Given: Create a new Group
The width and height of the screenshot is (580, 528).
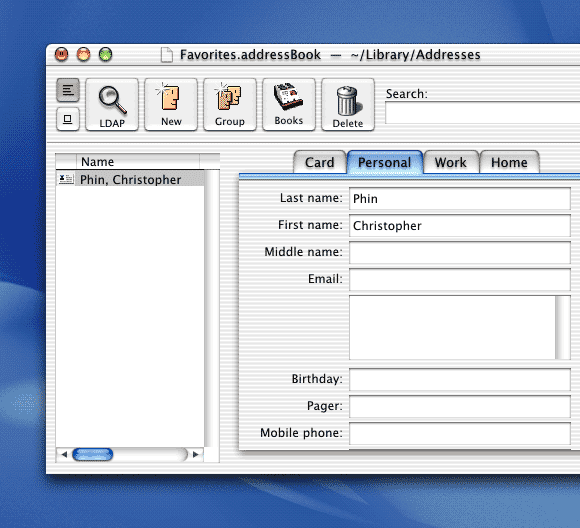Looking at the screenshot, I should click(x=230, y=104).
